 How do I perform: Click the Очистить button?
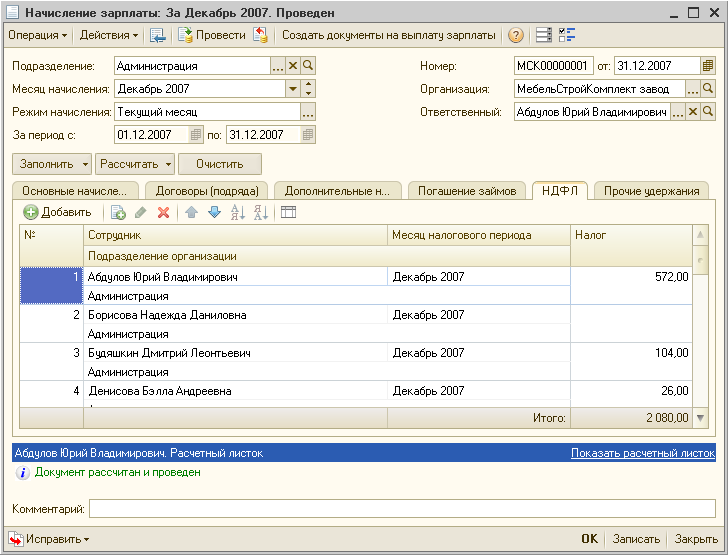tap(220, 164)
